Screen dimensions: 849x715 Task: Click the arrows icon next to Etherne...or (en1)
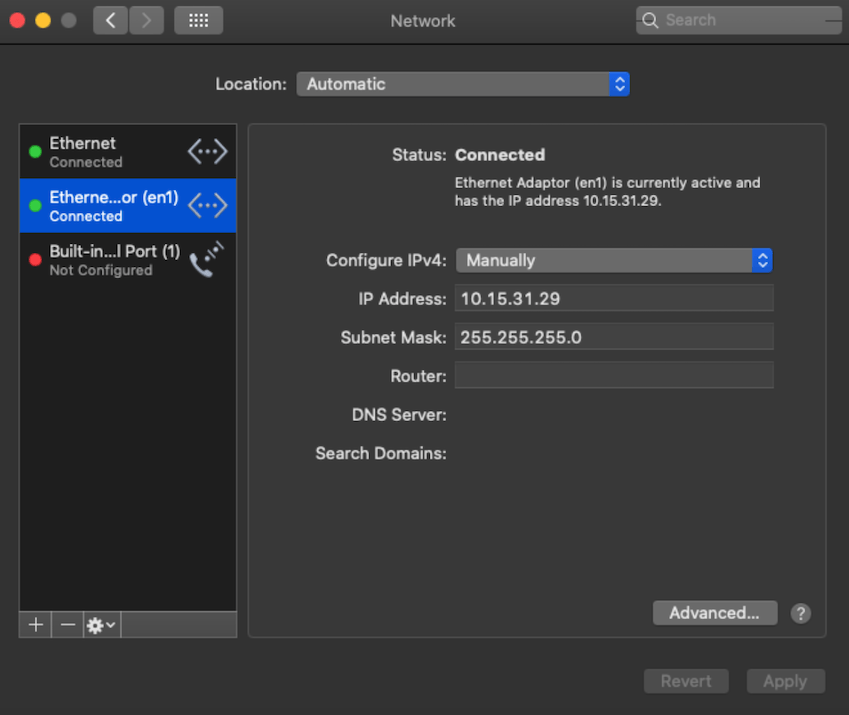(207, 205)
